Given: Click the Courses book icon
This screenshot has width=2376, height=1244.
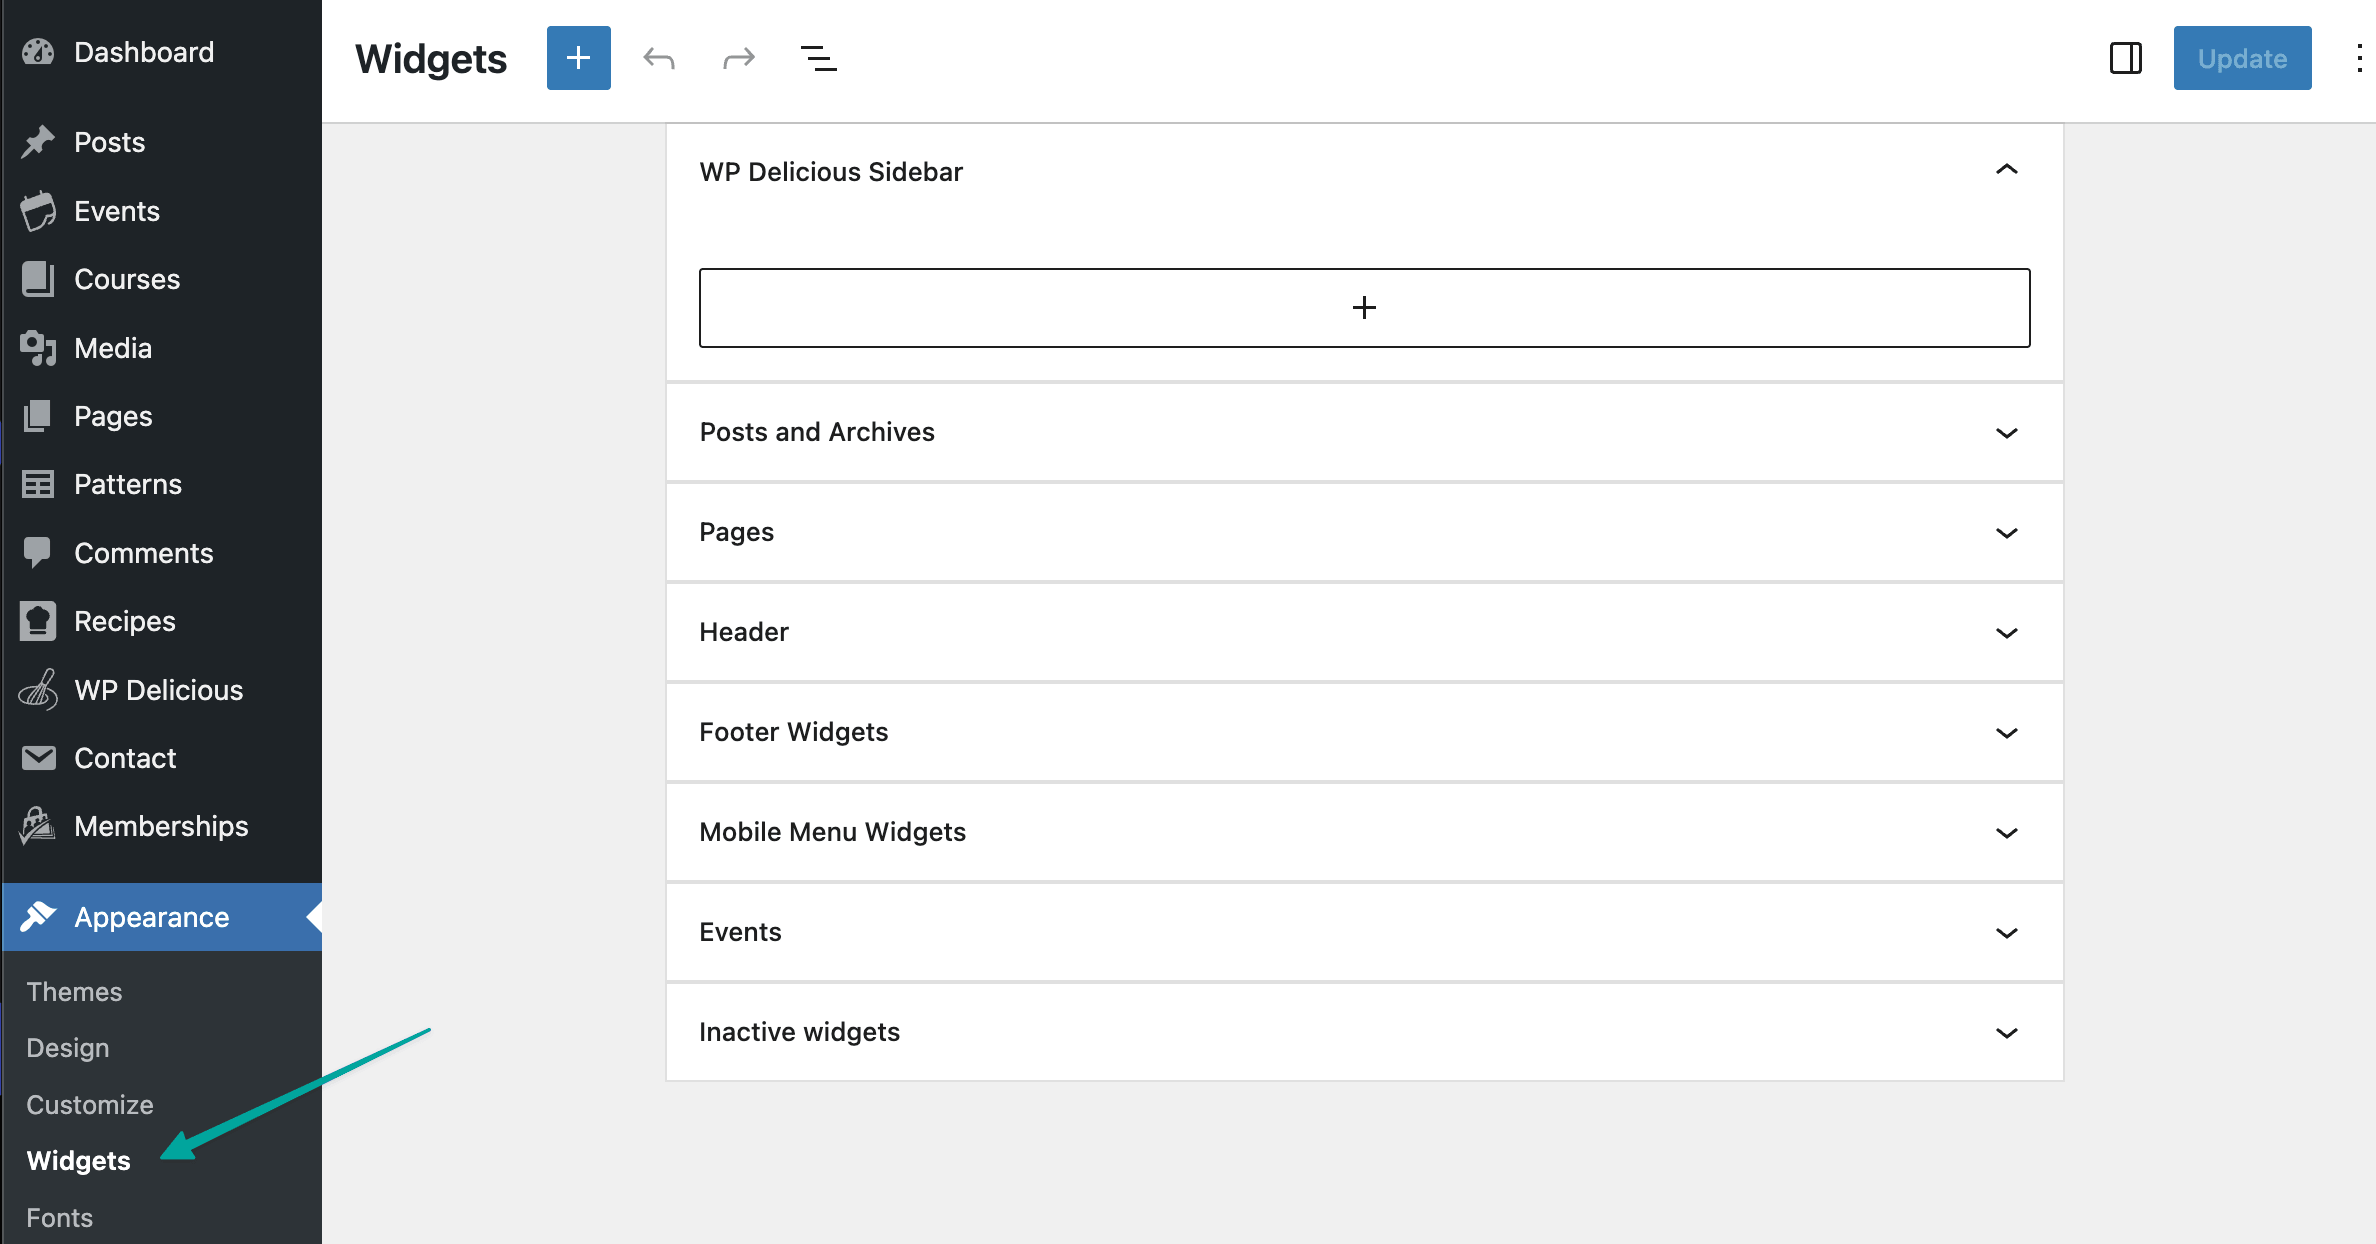Looking at the screenshot, I should coord(38,279).
